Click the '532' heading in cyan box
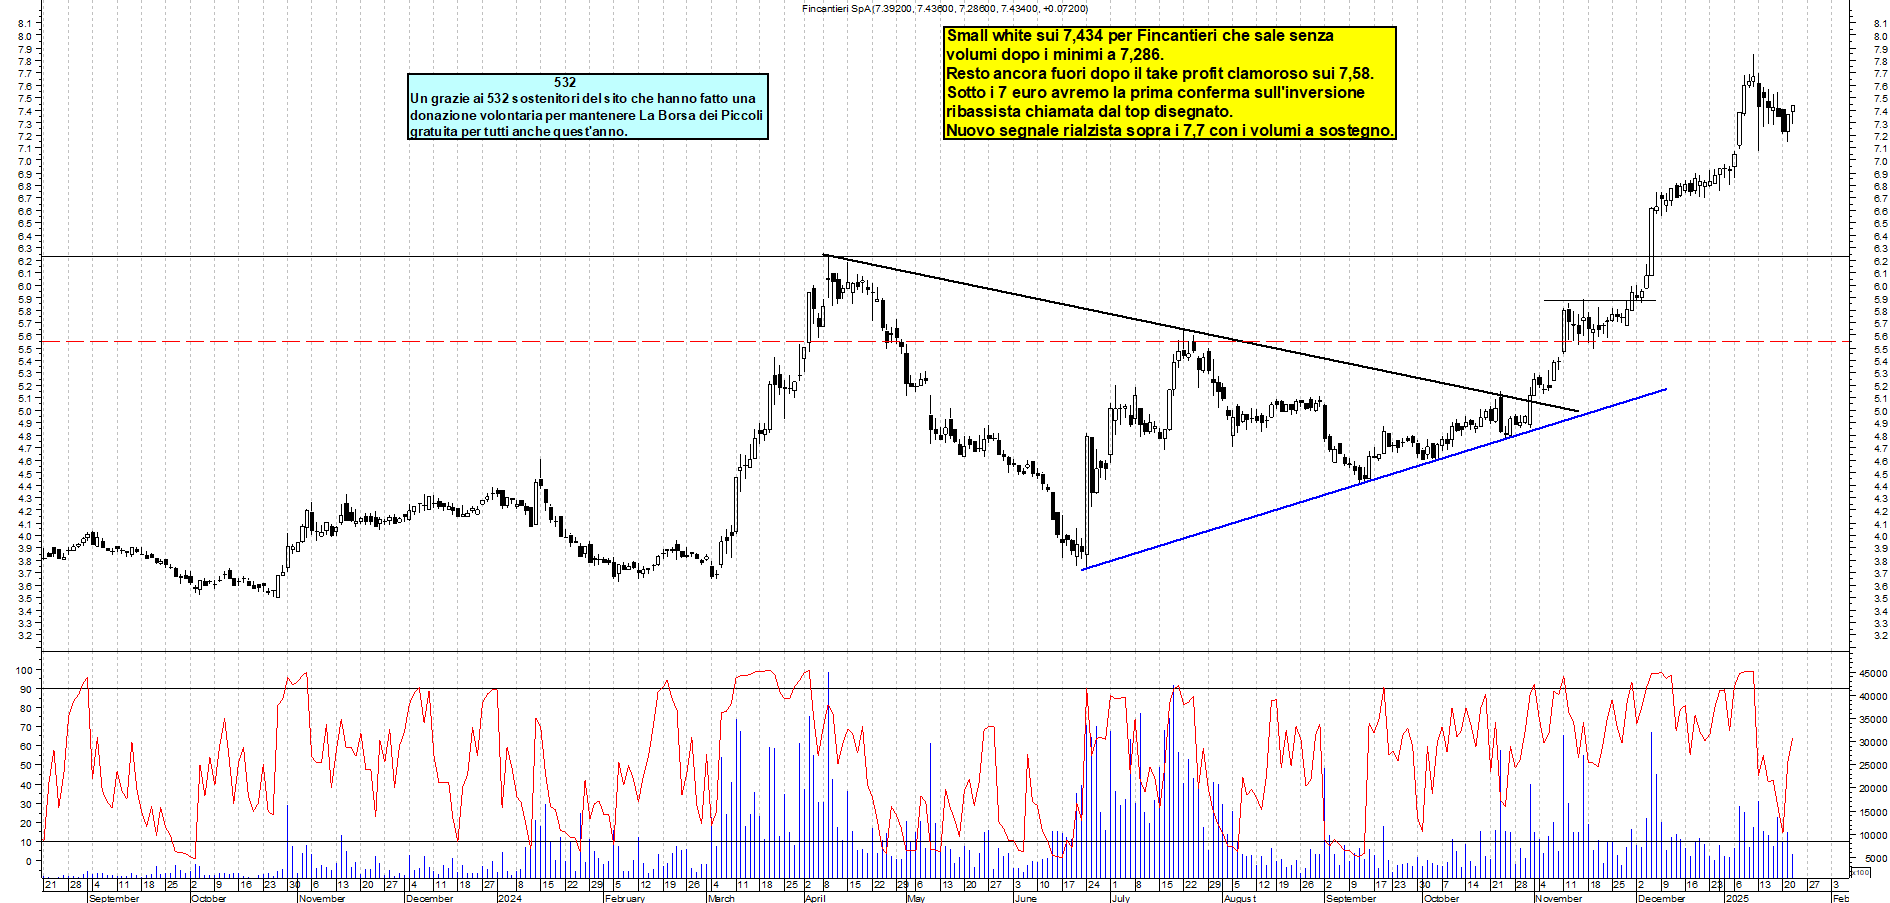This screenshot has width=1890, height=903. point(565,82)
